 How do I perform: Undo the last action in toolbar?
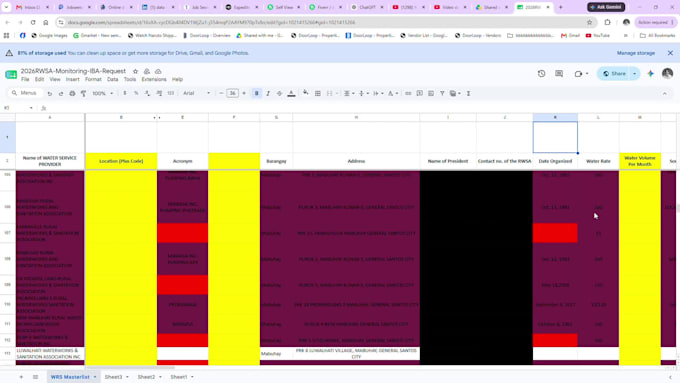[50, 93]
